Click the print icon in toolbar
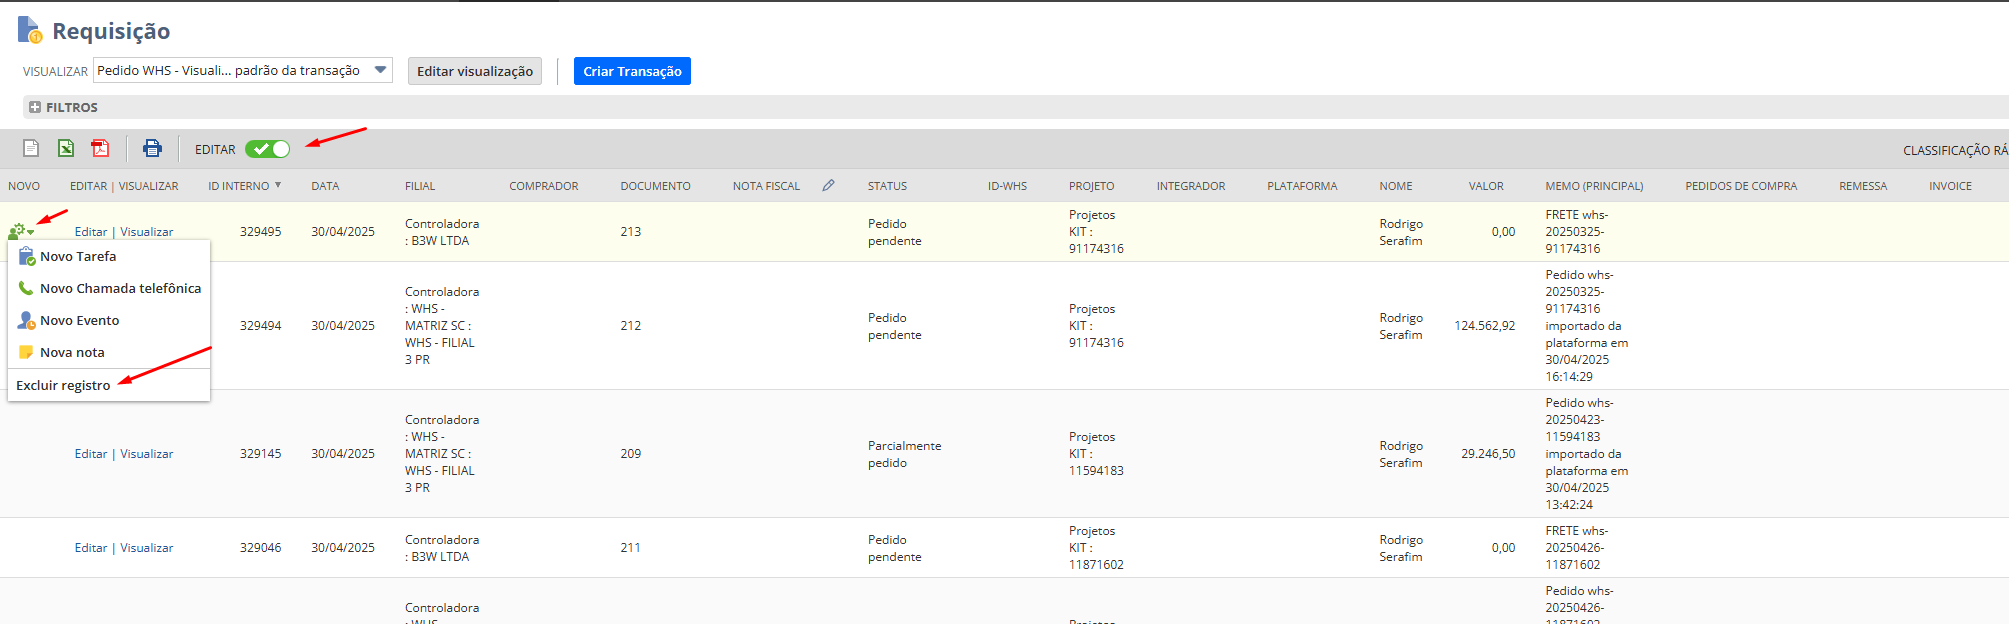The image size is (2009, 624). click(x=152, y=148)
